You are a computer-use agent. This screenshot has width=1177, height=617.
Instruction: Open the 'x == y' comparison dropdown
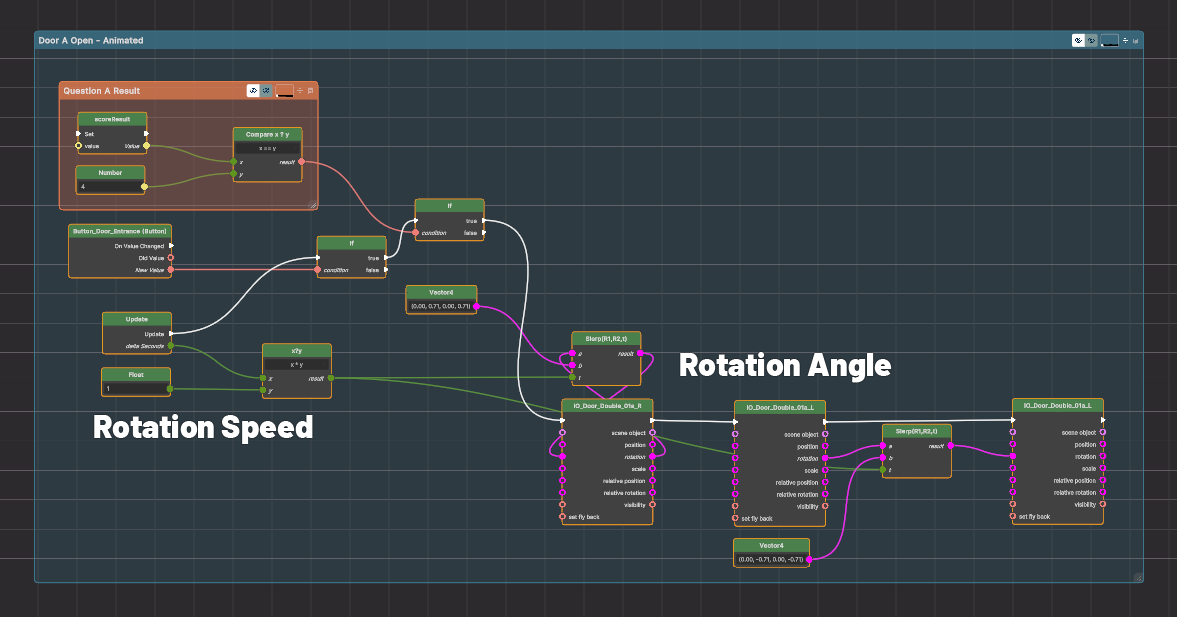coord(267,148)
